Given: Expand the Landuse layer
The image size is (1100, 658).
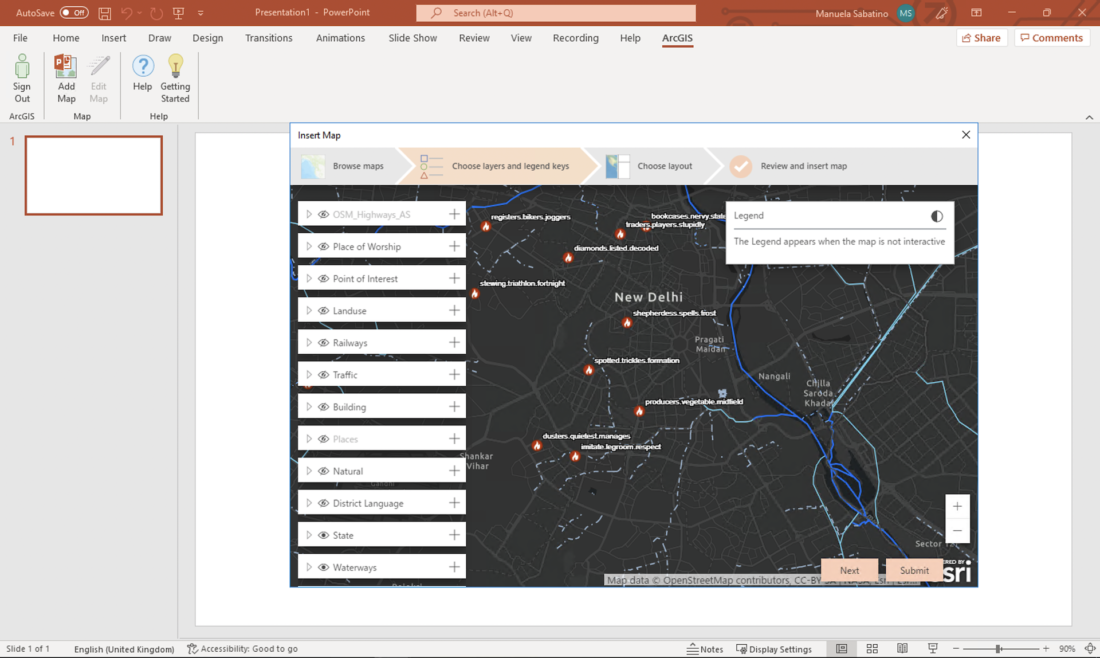Looking at the screenshot, I should click(x=309, y=310).
